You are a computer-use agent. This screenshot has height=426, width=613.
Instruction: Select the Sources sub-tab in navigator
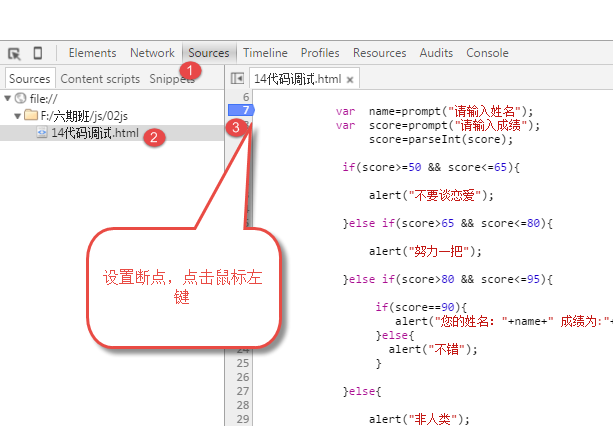pyautogui.click(x=30, y=79)
